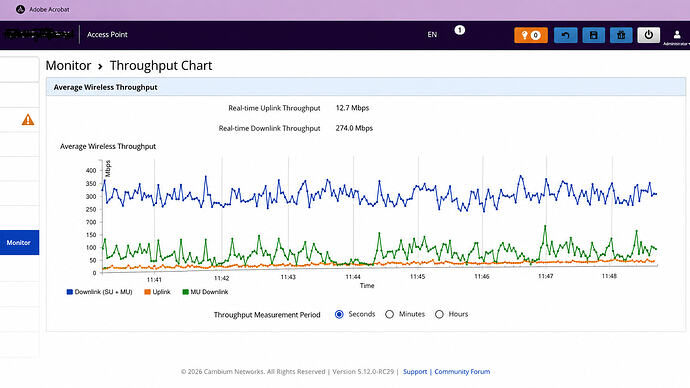This screenshot has width=690, height=388.
Task: Click the undo changes arrow icon
Action: pyautogui.click(x=565, y=35)
